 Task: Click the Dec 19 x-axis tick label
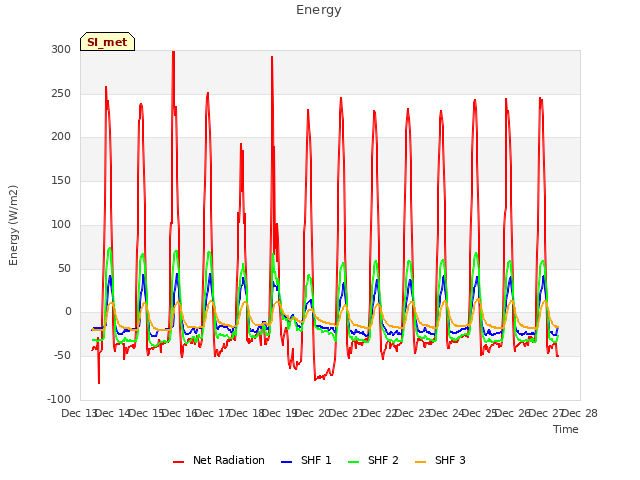coord(280,413)
